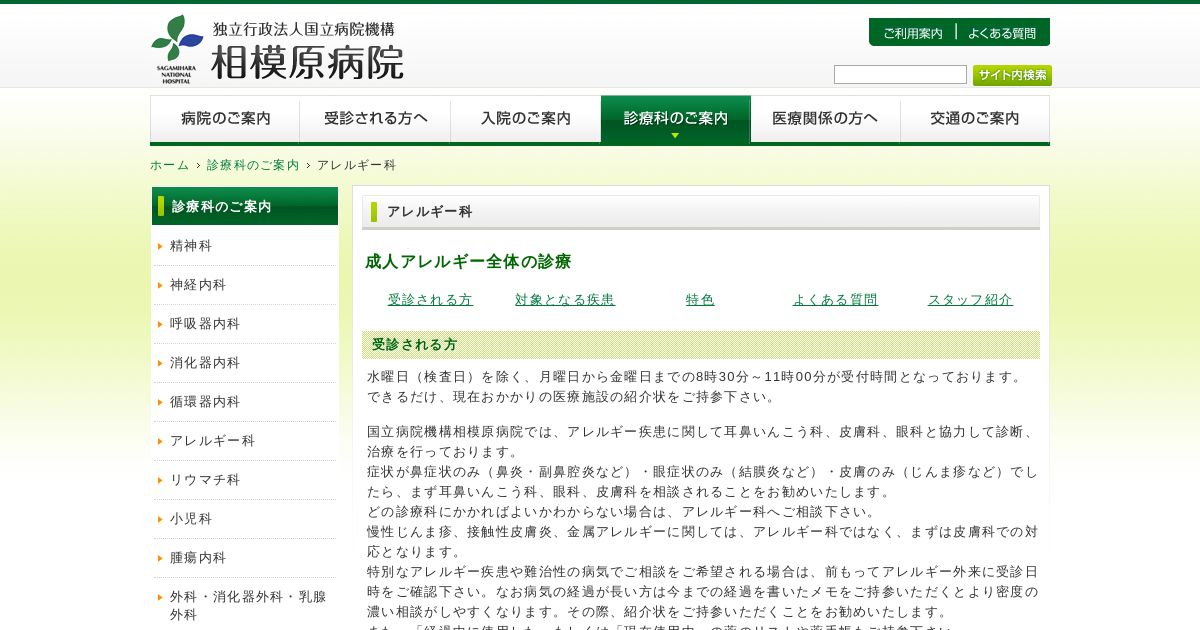Click the orange arrow beside 循環器内科
The image size is (1200, 630).
tap(160, 402)
